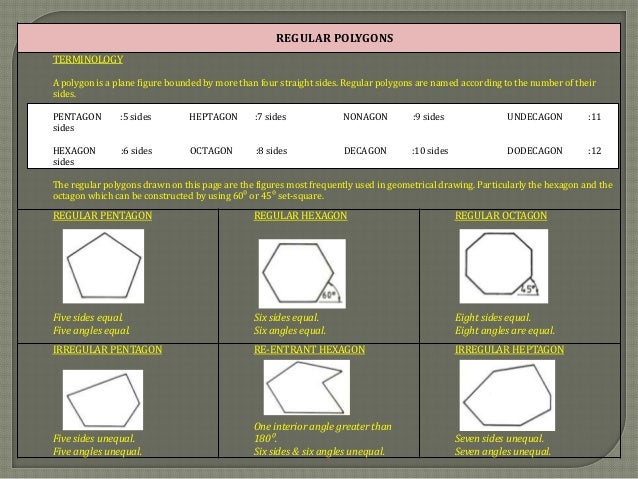
Task: Click the 'Five angles equal.' caption
Action: coord(91,330)
